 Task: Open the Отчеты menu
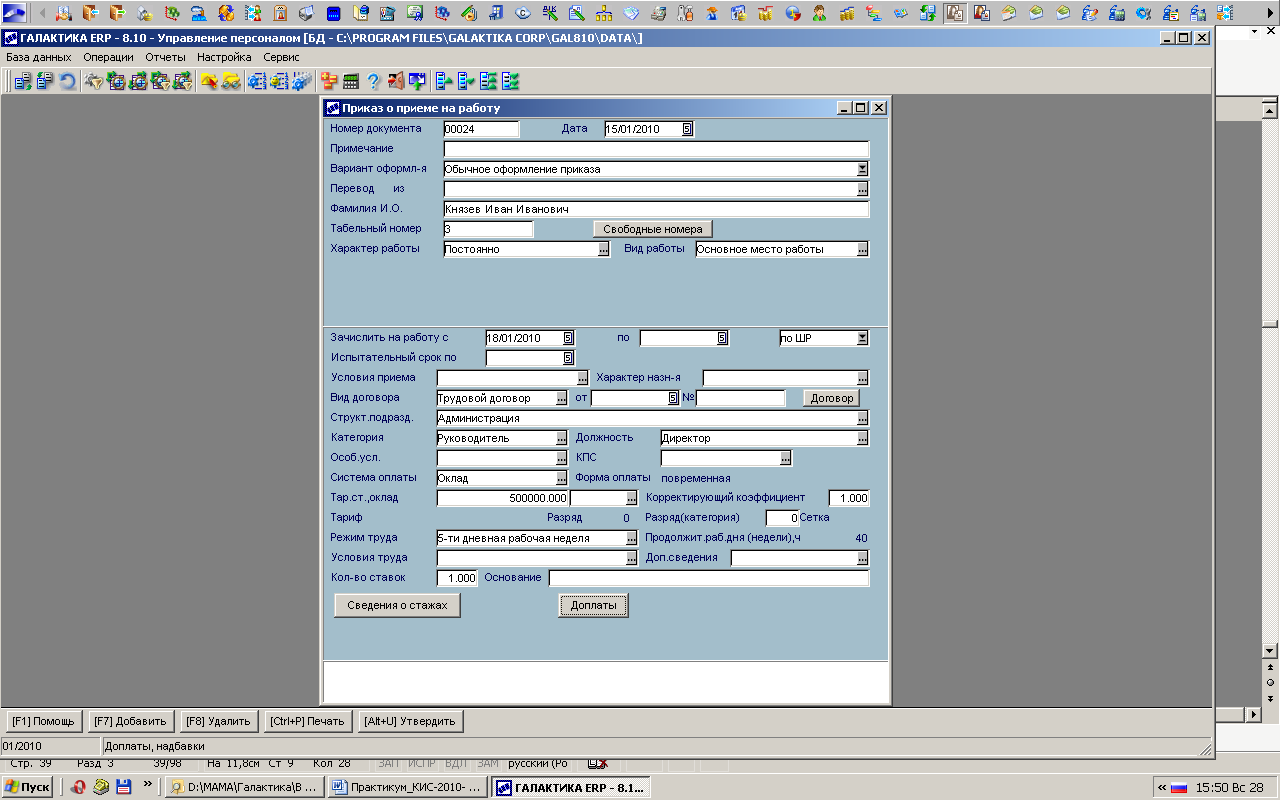[165, 57]
